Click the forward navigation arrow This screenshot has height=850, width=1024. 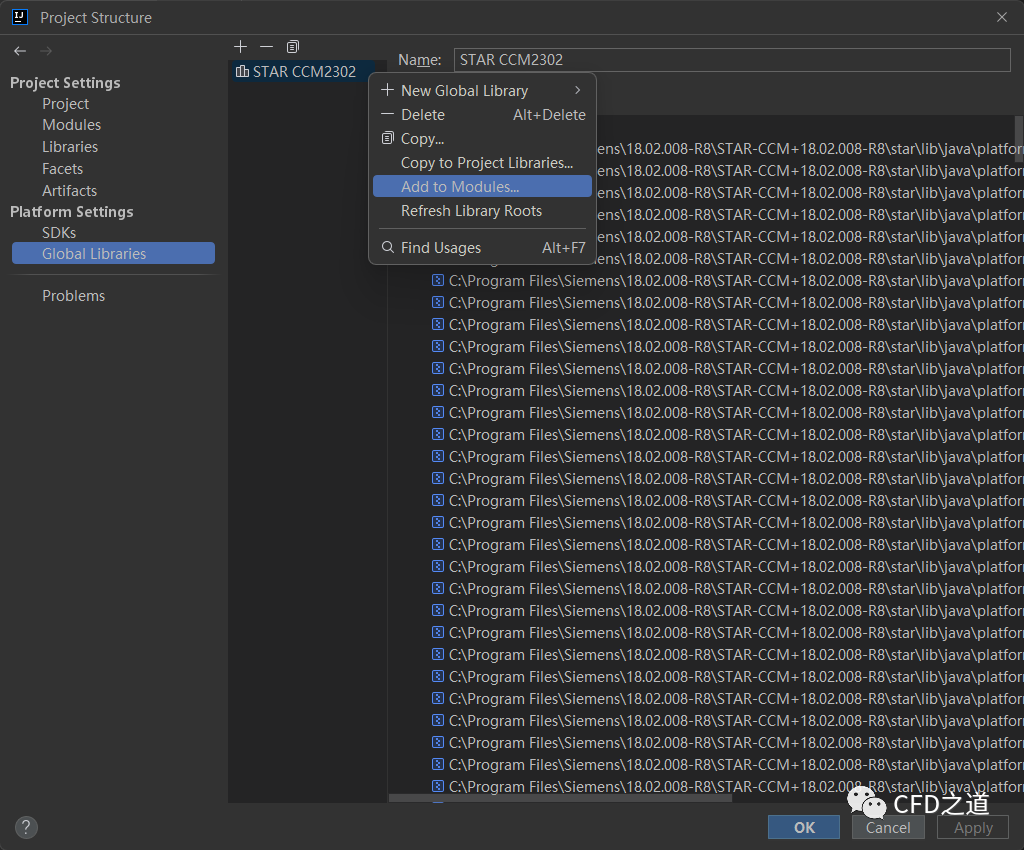(45, 51)
